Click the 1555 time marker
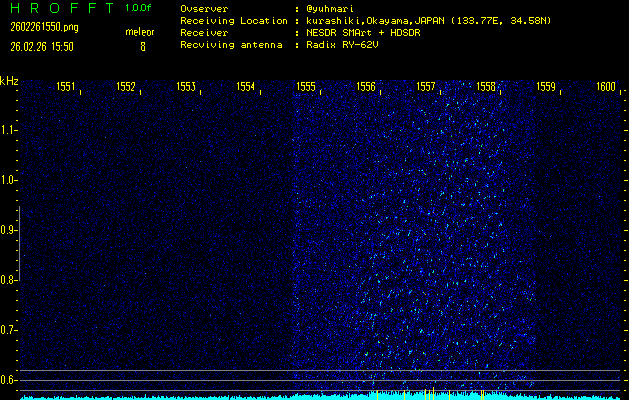Screen dimensions: 629x400 [306, 87]
